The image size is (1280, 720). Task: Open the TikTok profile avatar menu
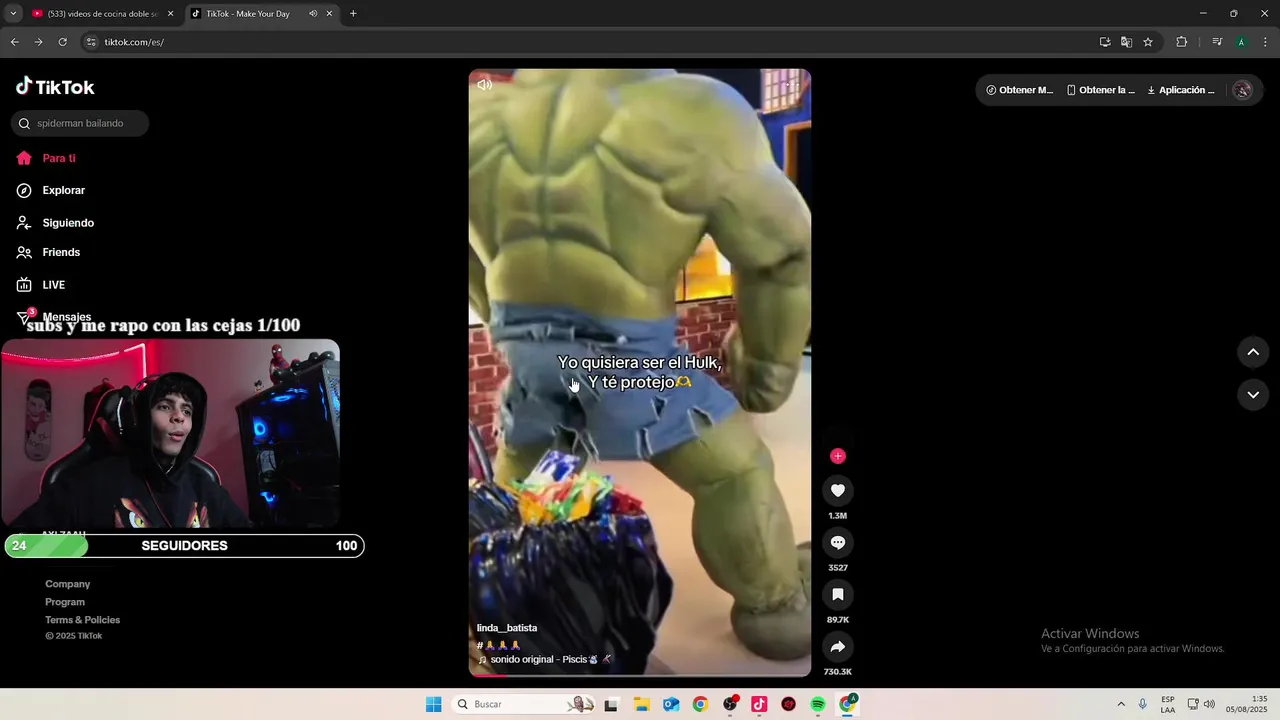[x=1242, y=90]
